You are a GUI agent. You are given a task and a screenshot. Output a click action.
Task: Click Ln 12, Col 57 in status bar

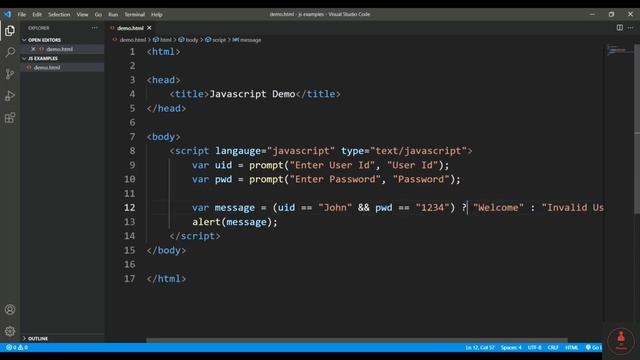pyautogui.click(x=480, y=347)
